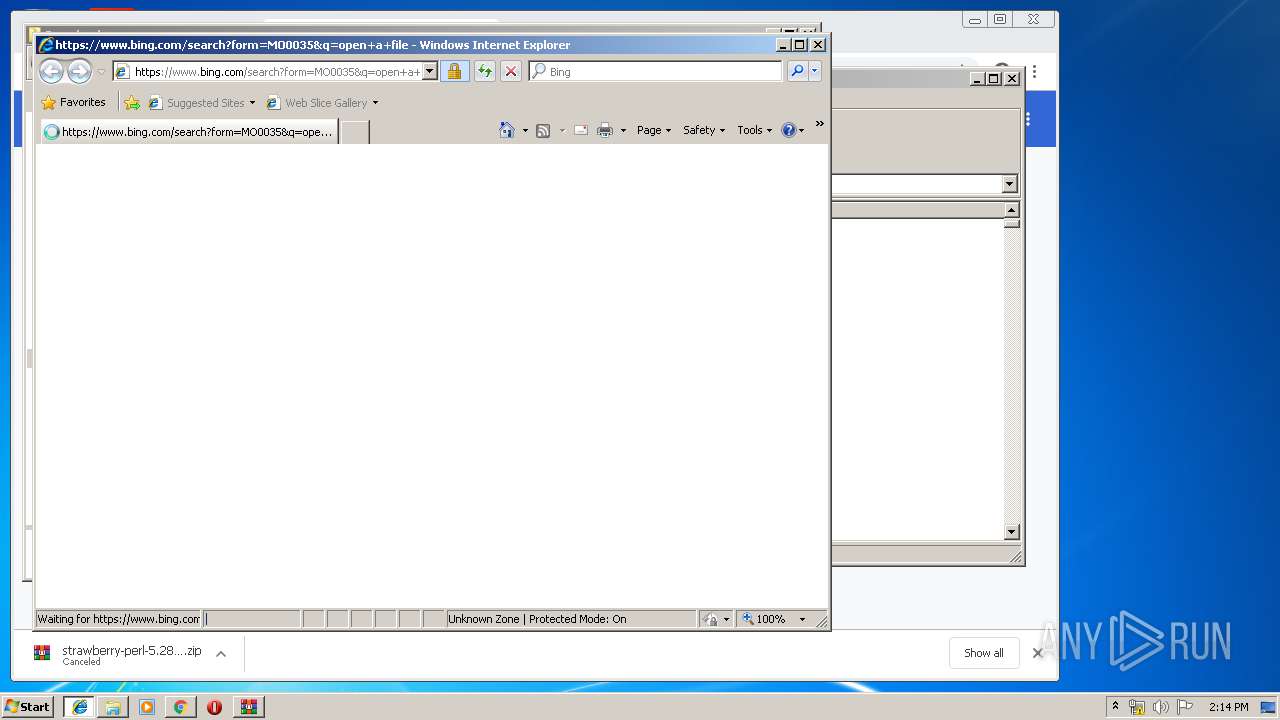Open dropdown in the background dialog window
Viewport: 1280px width, 720px height.
point(1009,184)
